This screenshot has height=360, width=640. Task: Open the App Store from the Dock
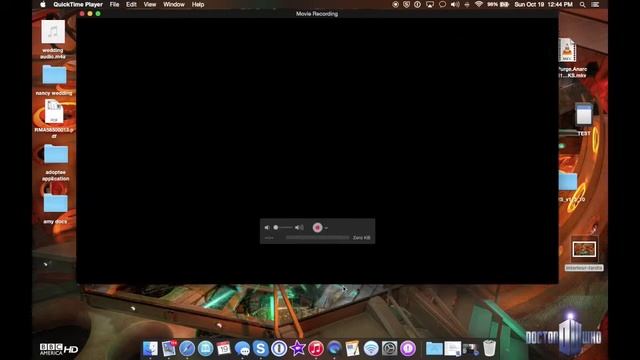pos(205,349)
